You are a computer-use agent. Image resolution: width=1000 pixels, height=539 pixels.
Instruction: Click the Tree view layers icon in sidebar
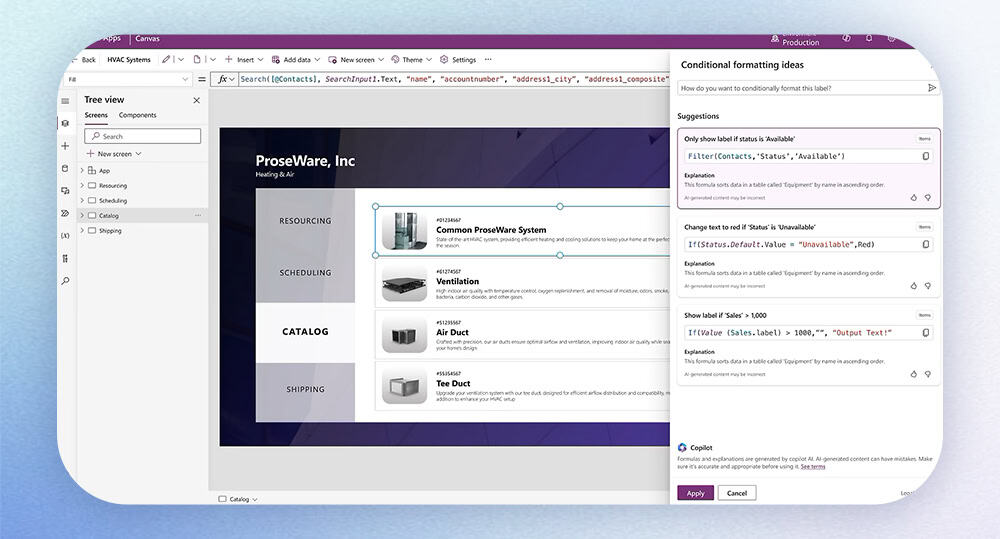click(65, 123)
